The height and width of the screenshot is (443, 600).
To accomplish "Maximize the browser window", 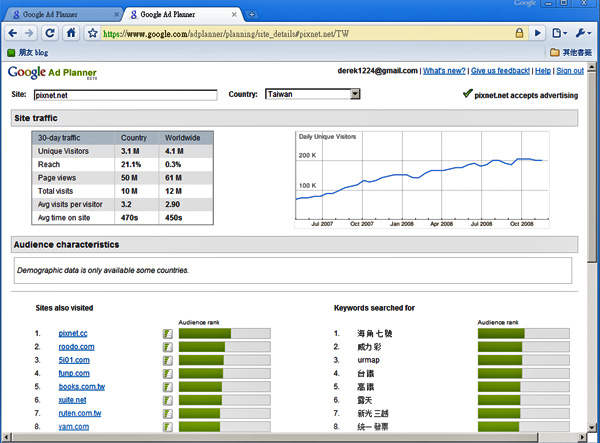I will [564, 3].
